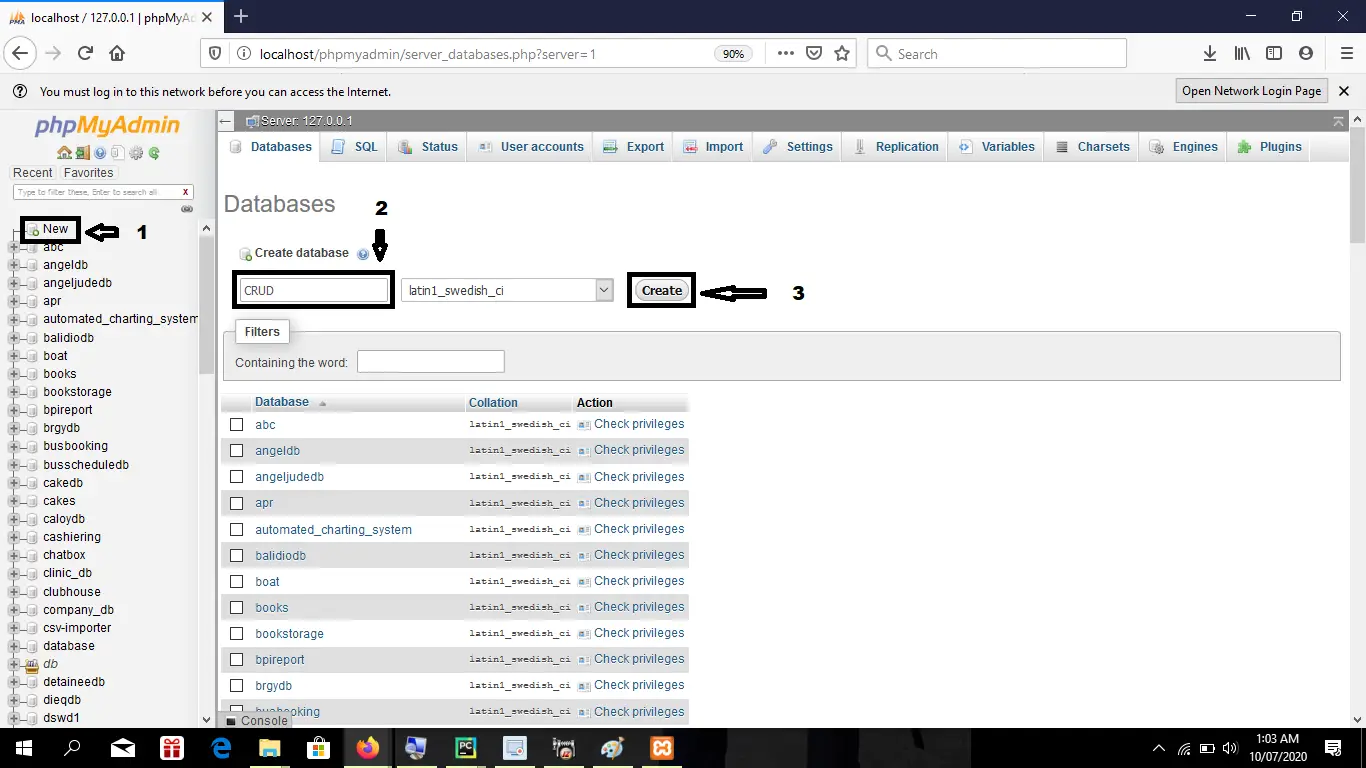The height and width of the screenshot is (768, 1366).
Task: Tick the checkbox for the abc database row
Action: pos(237,424)
